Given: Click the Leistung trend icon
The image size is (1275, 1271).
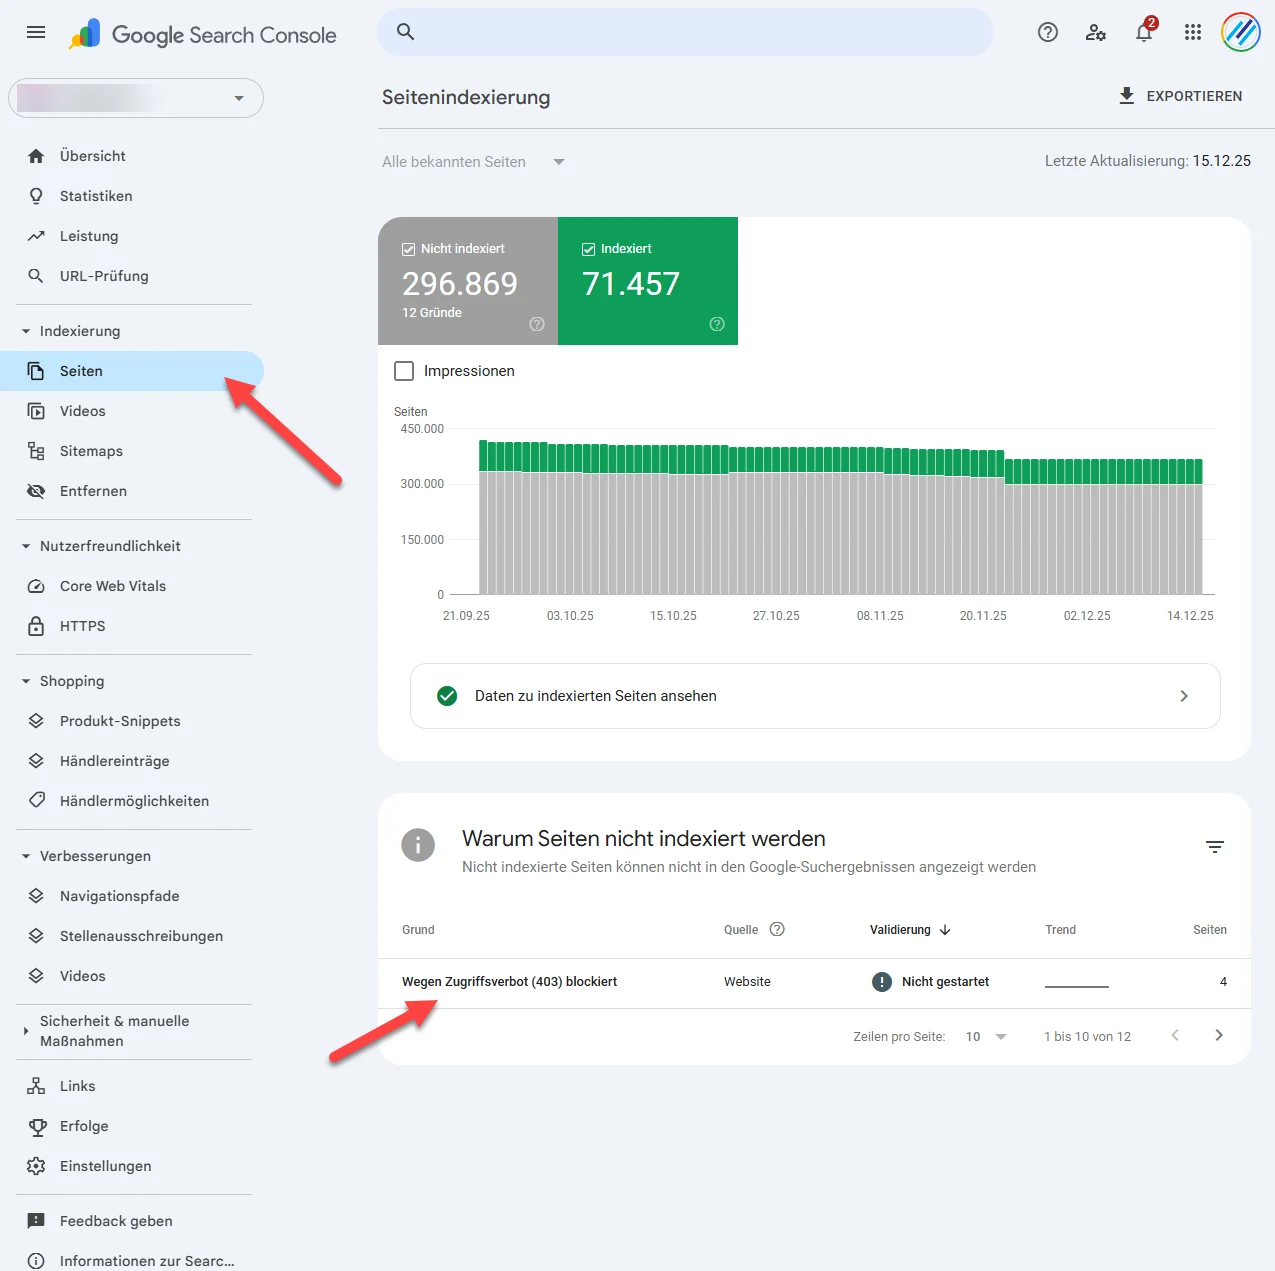Looking at the screenshot, I should pyautogui.click(x=36, y=236).
